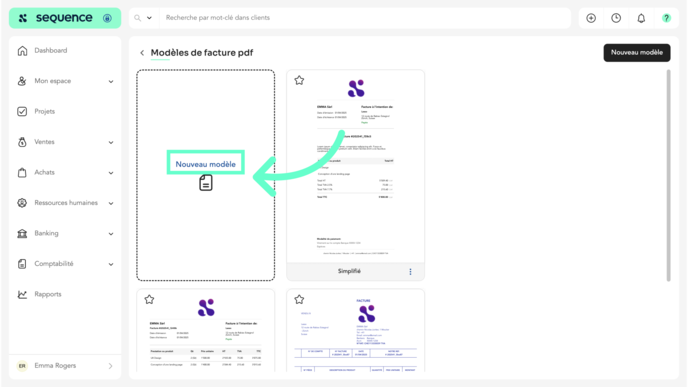Expand the Mon espace chevron
The height and width of the screenshot is (387, 688).
pyautogui.click(x=111, y=81)
